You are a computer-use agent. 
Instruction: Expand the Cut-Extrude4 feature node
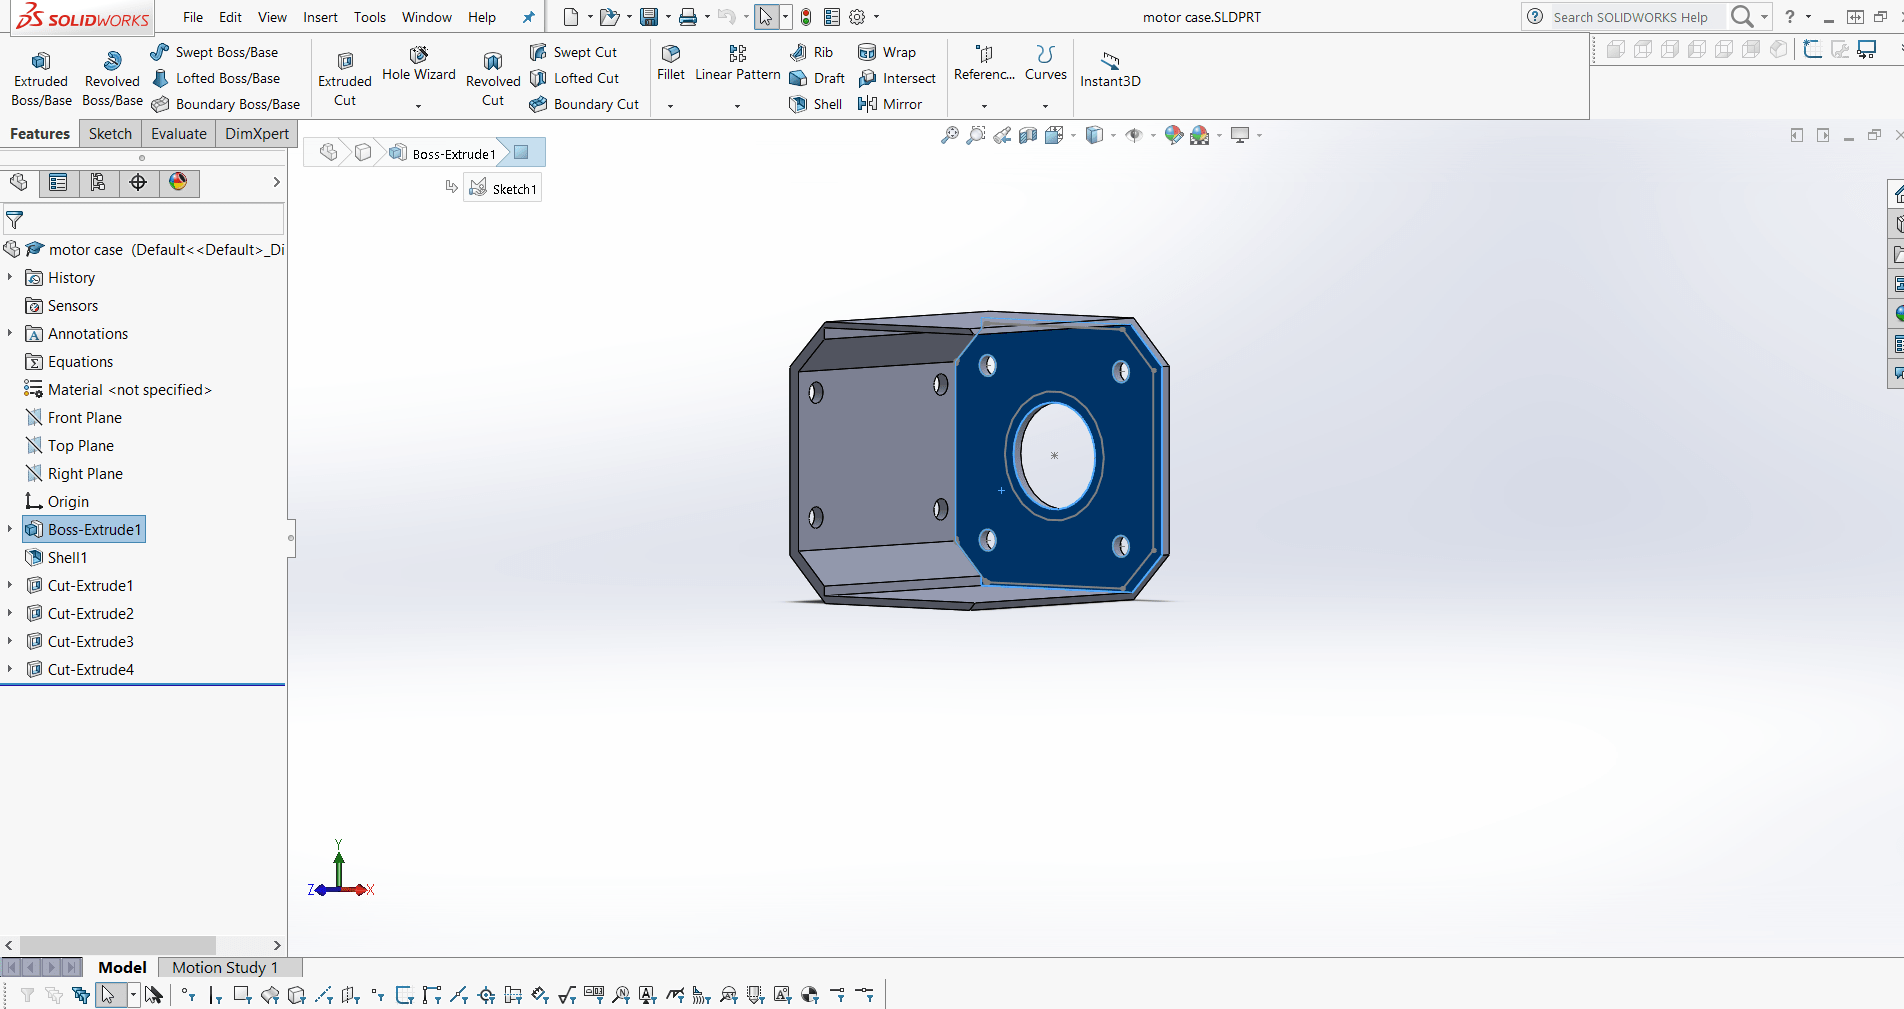click(10, 669)
